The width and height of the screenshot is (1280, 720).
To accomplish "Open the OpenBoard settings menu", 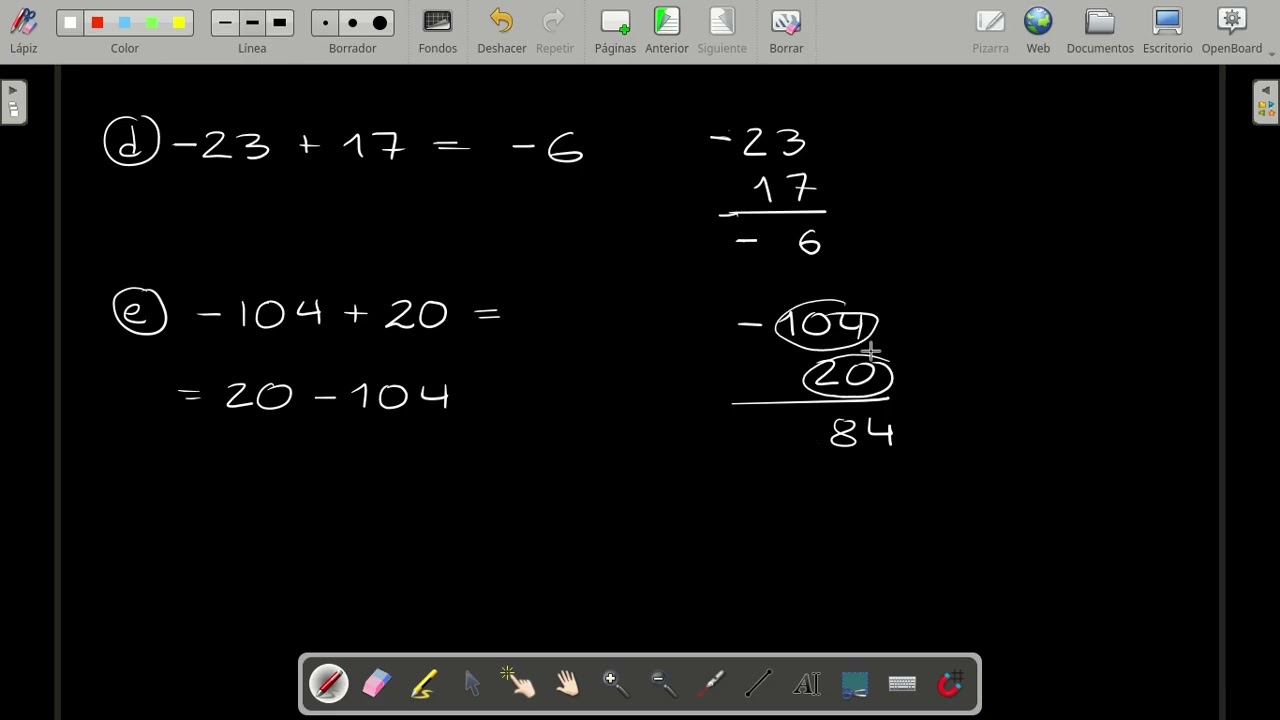I will click(x=1232, y=31).
